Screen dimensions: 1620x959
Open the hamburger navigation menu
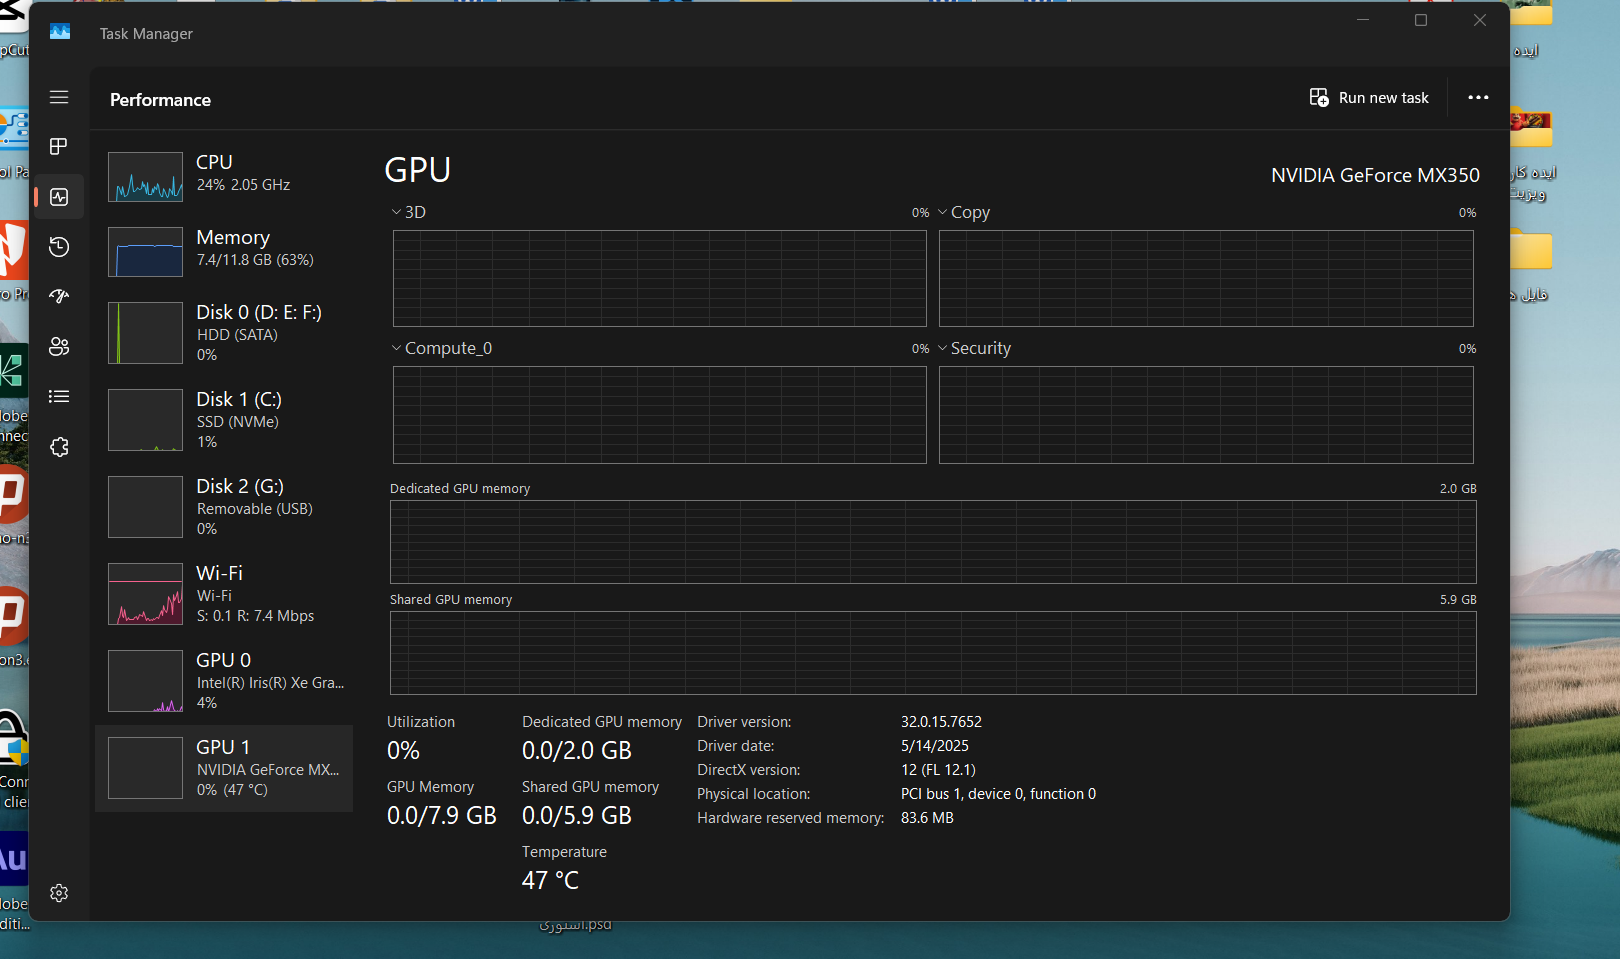point(59,97)
